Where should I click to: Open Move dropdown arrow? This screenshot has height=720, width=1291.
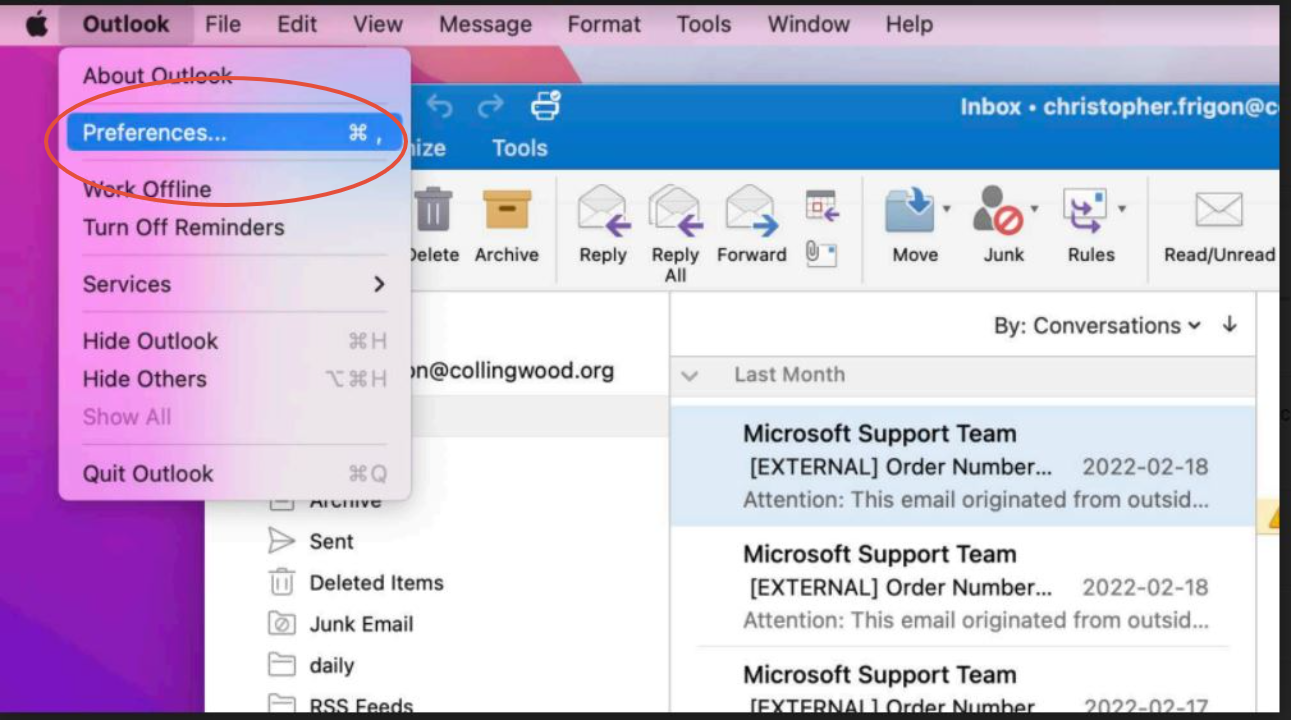pos(946,208)
